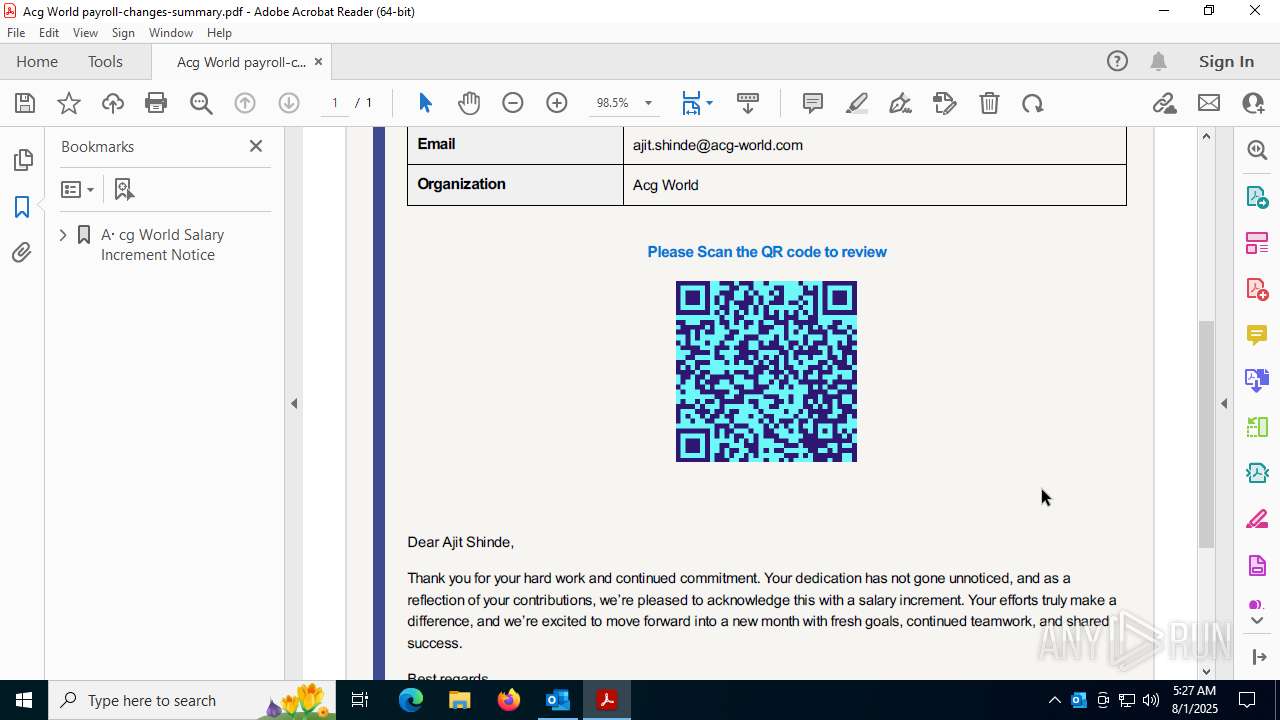The image size is (1280, 720).
Task: Open the Export PDF tool in right pane
Action: pos(1257,196)
